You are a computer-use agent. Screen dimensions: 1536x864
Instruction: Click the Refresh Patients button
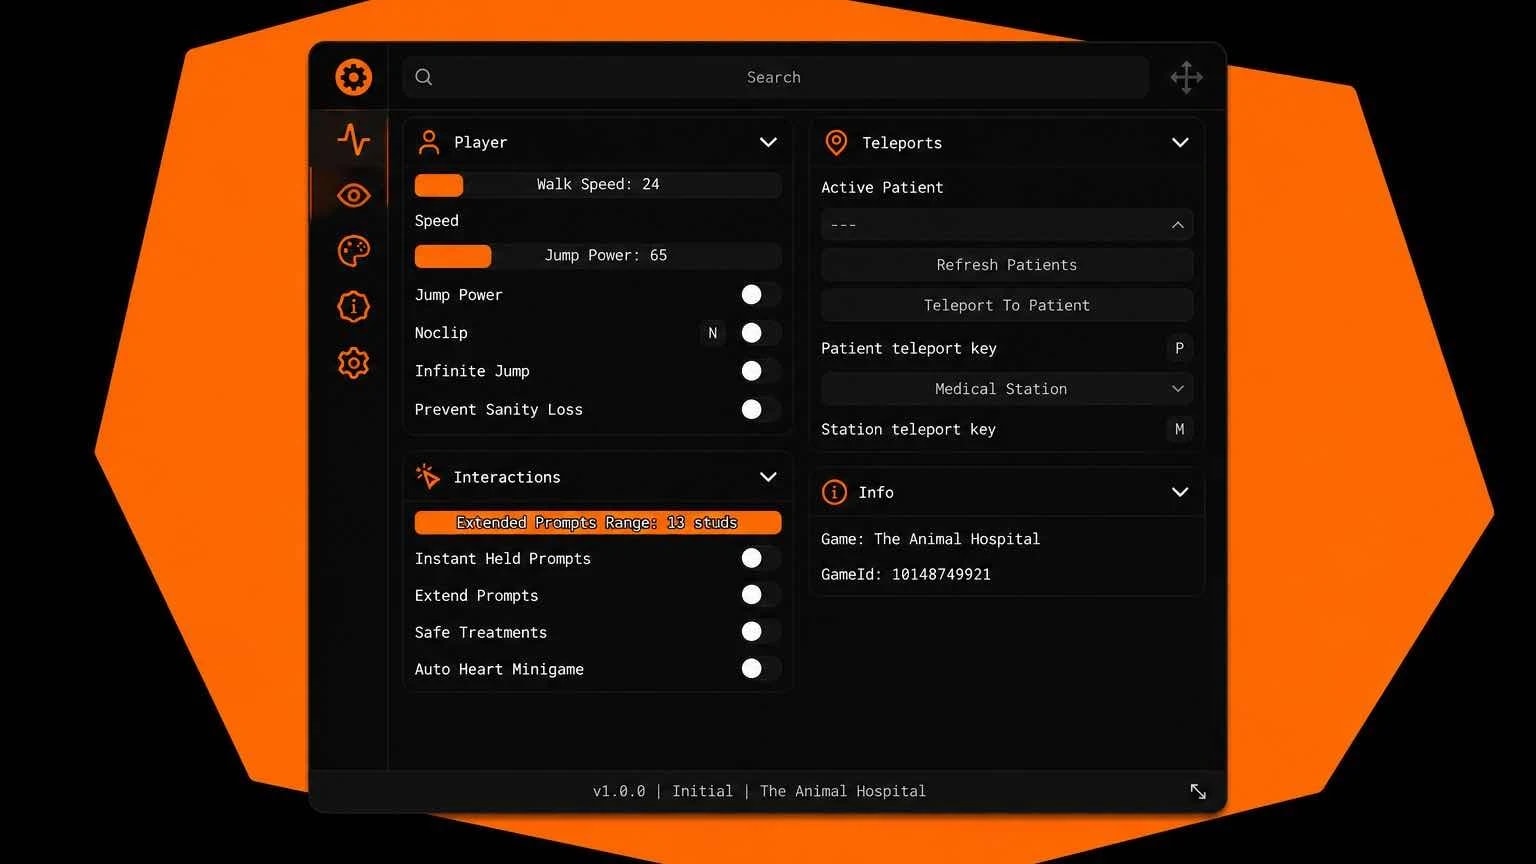[1007, 265]
